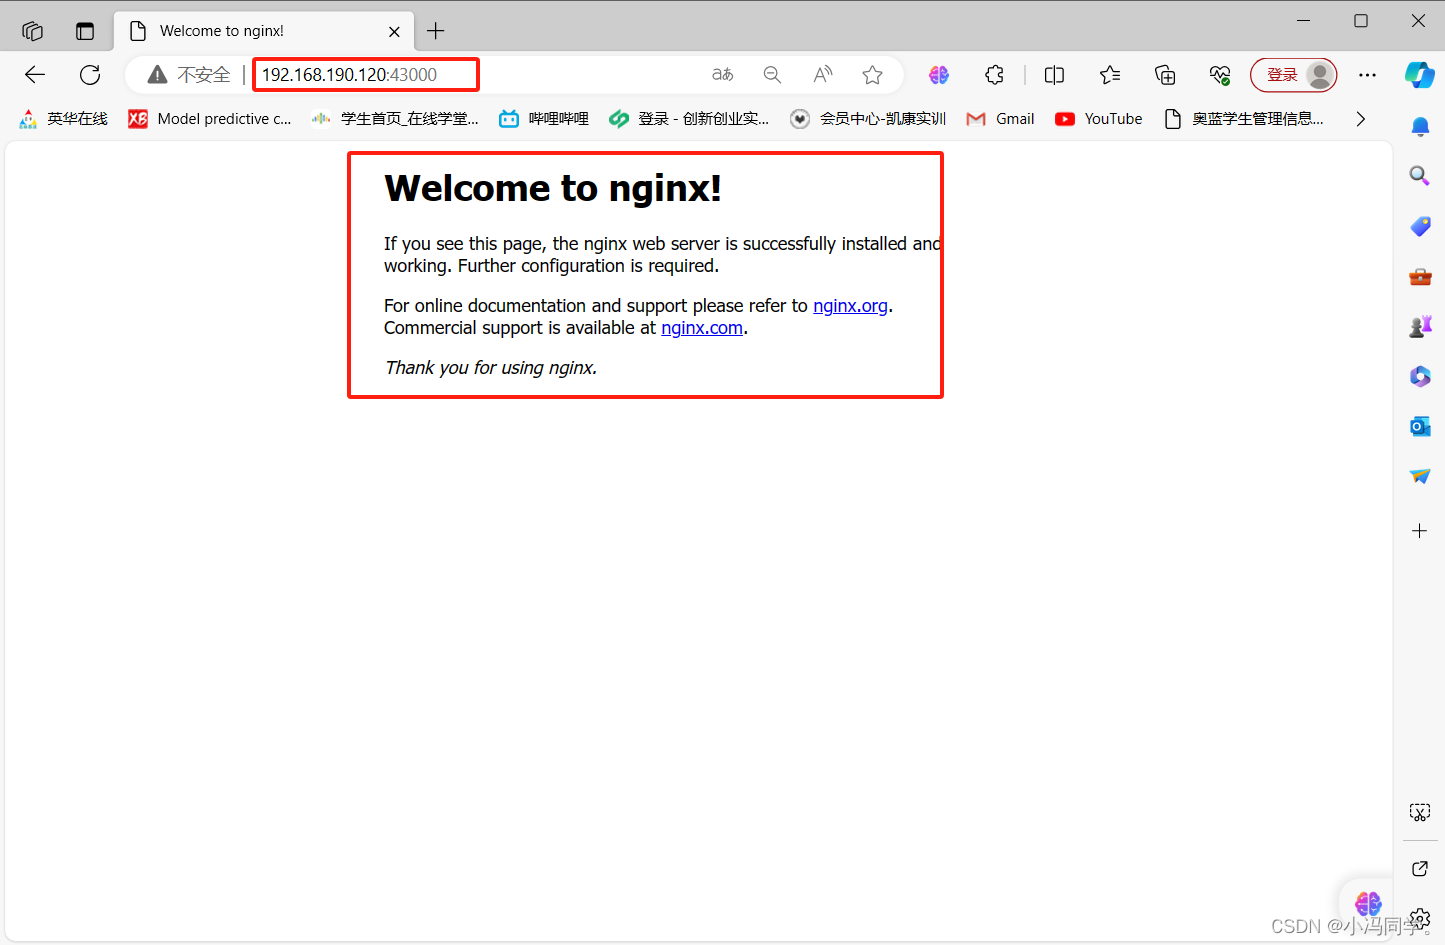Go back to the previous page
The height and width of the screenshot is (945, 1445).
(35, 75)
